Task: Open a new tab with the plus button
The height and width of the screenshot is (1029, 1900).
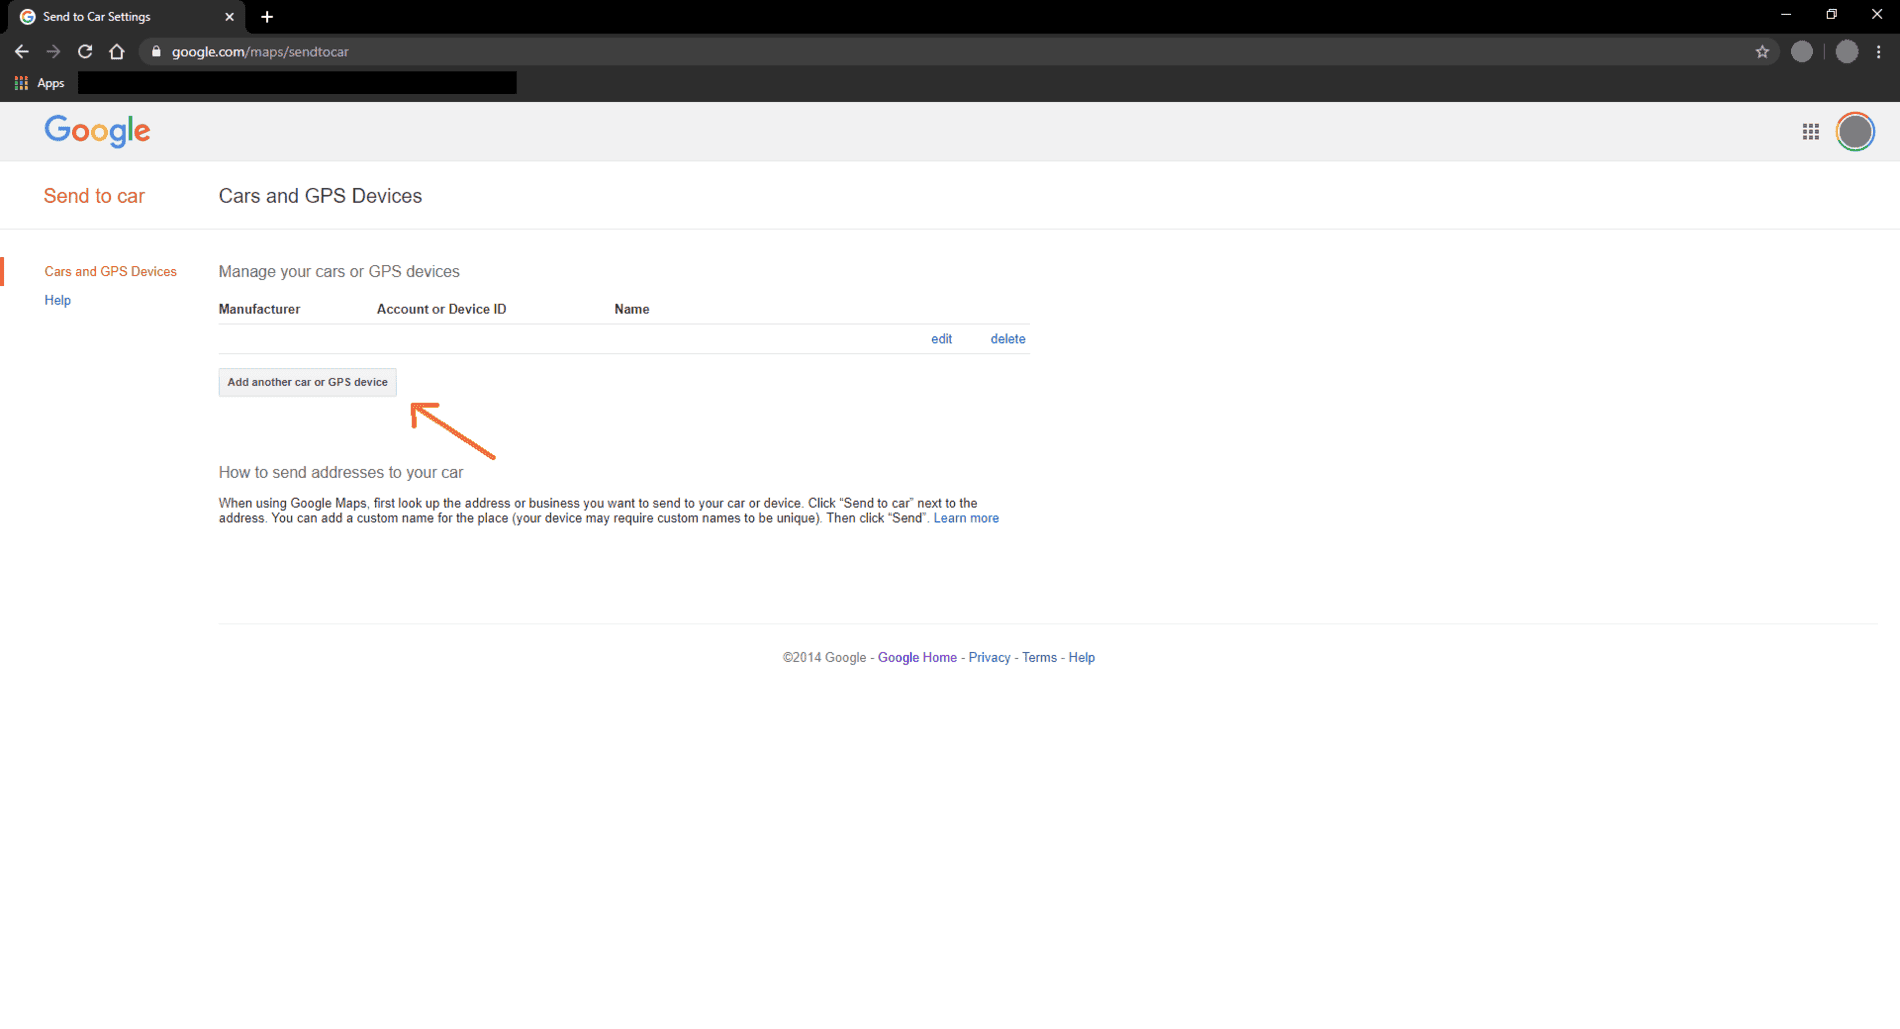Action: pos(267,17)
